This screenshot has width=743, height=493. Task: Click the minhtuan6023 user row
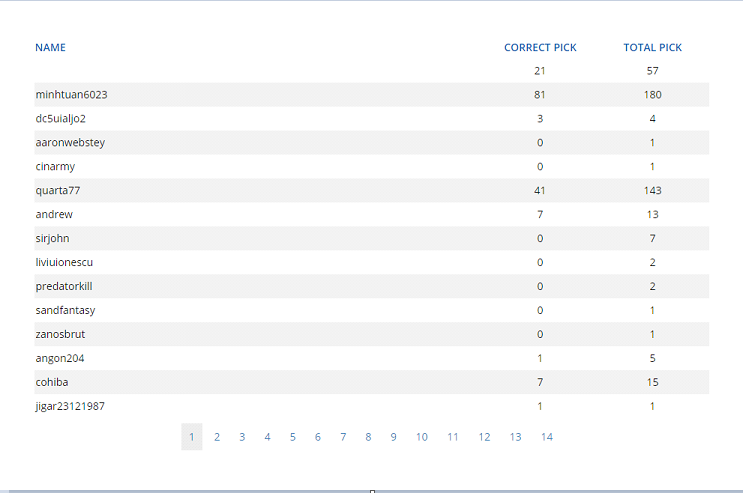coord(372,95)
